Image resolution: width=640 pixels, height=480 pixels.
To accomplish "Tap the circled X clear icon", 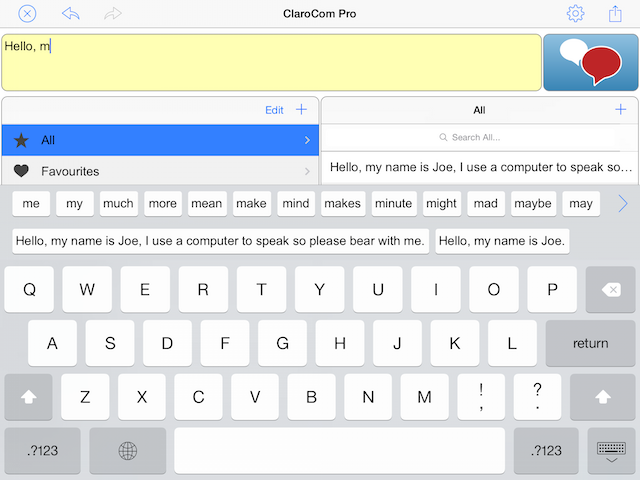I will point(27,14).
